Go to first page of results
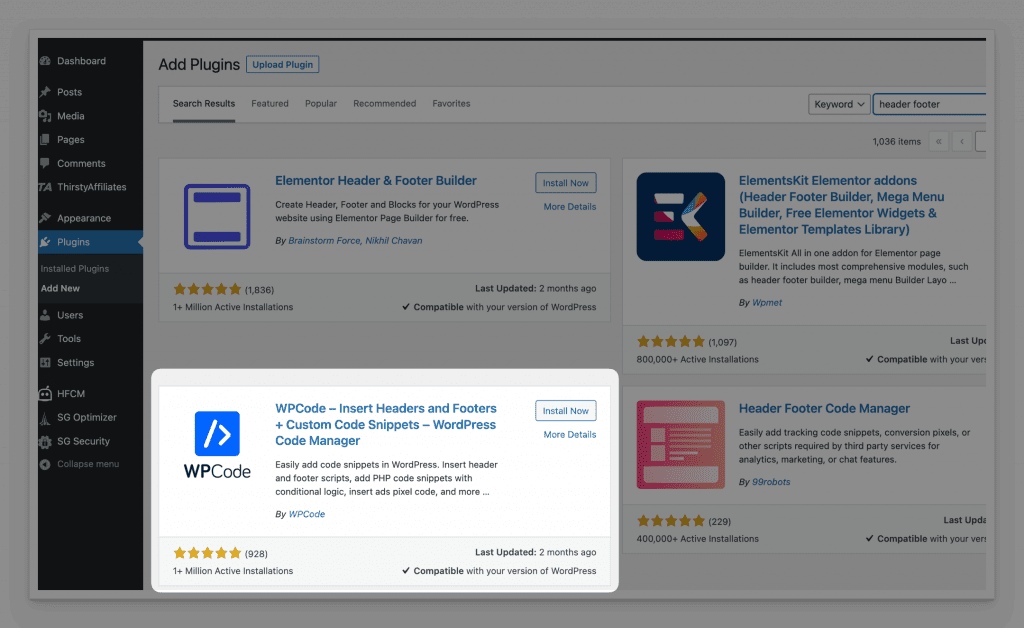Screen dimensions: 1024x628 click(938, 142)
